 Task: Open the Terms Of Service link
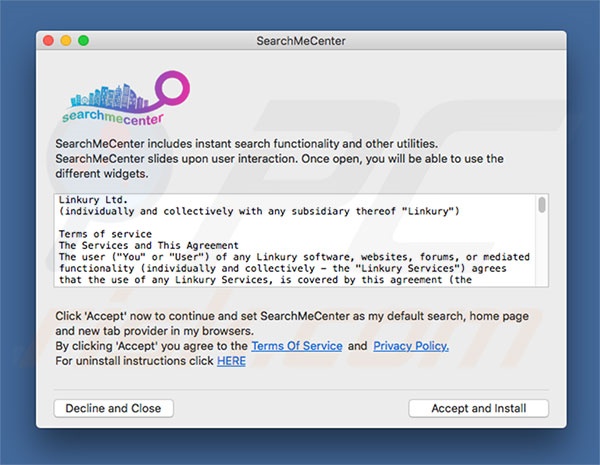pyautogui.click(x=297, y=346)
